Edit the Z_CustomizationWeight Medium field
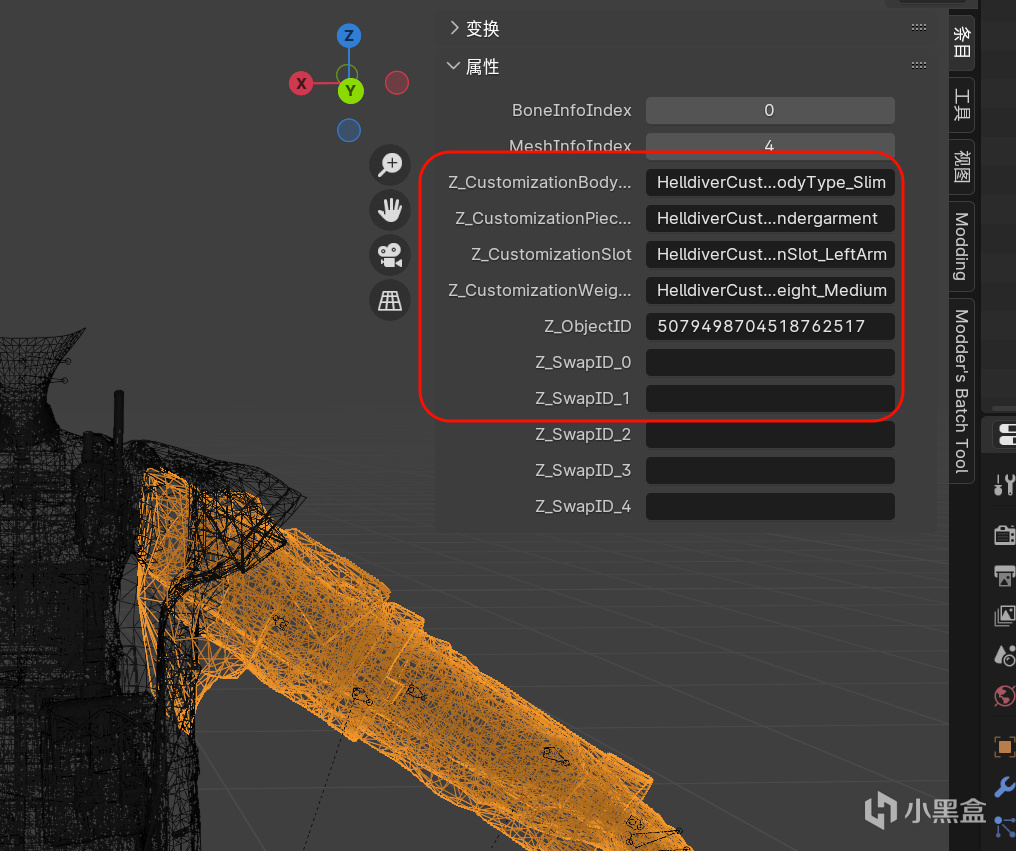Screen dimensions: 1016x851 coord(770,290)
